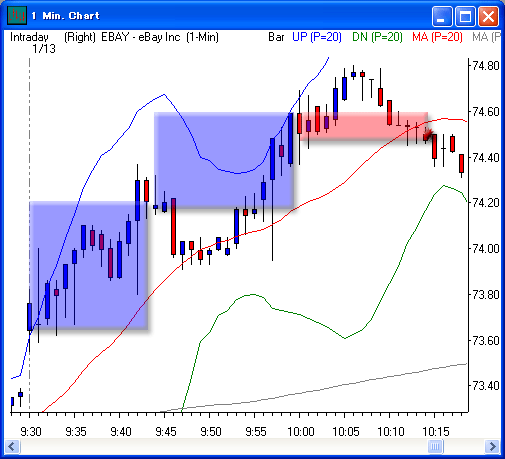The width and height of the screenshot is (505, 459).
Task: Maximize the 1 Min. Chart window
Action: (x=465, y=16)
